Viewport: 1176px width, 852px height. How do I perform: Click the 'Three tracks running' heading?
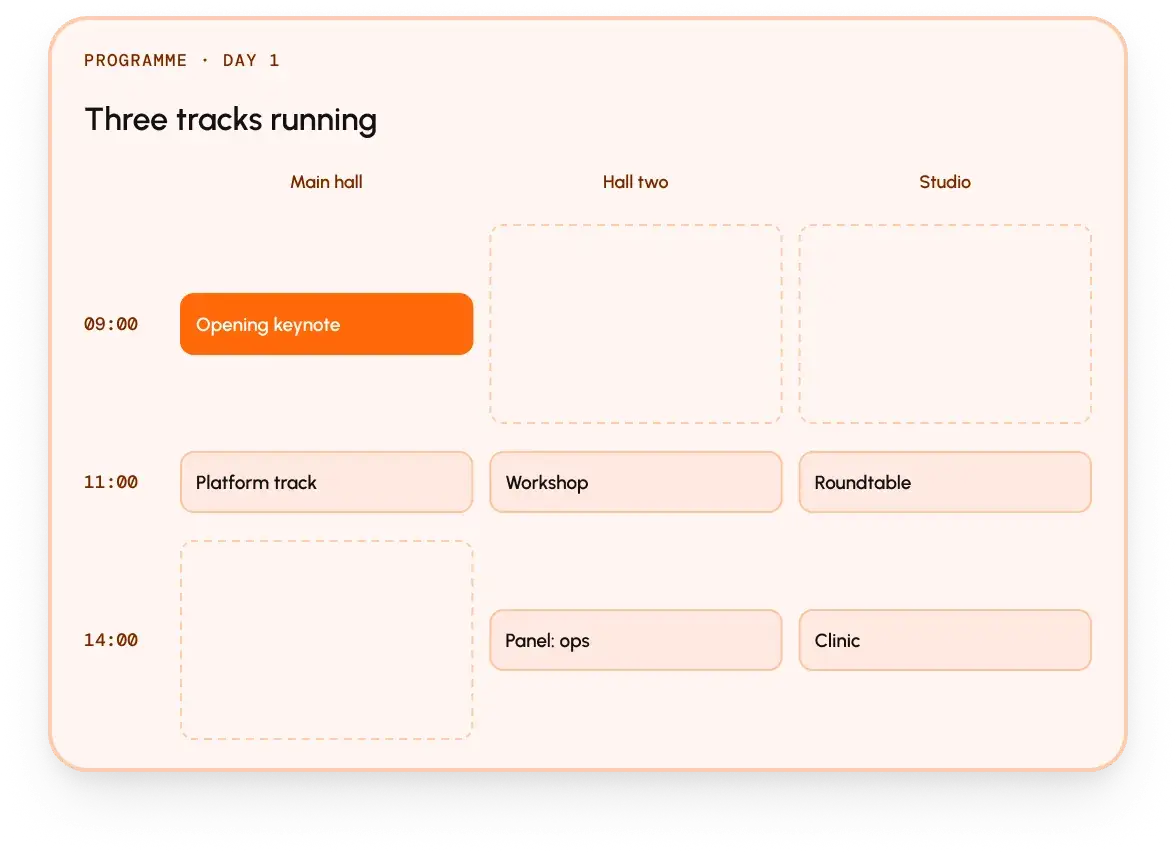click(231, 120)
